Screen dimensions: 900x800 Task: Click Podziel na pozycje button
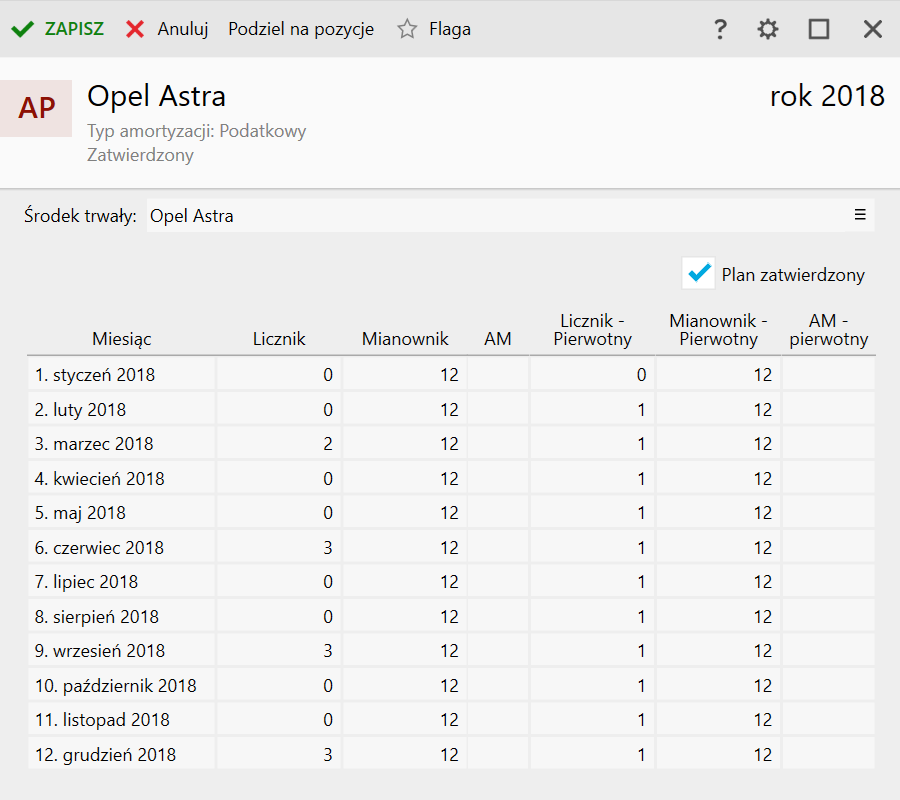point(301,29)
